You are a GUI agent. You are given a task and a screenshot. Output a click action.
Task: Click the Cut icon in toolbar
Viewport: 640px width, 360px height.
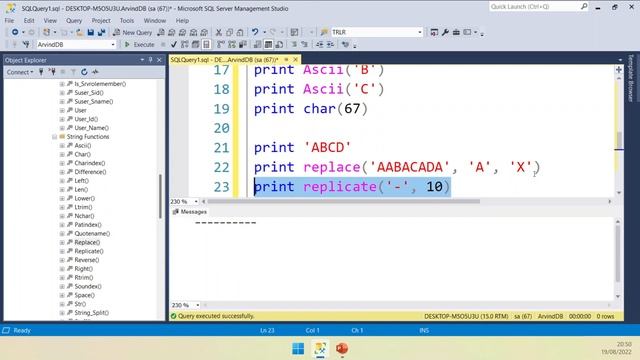219,32
